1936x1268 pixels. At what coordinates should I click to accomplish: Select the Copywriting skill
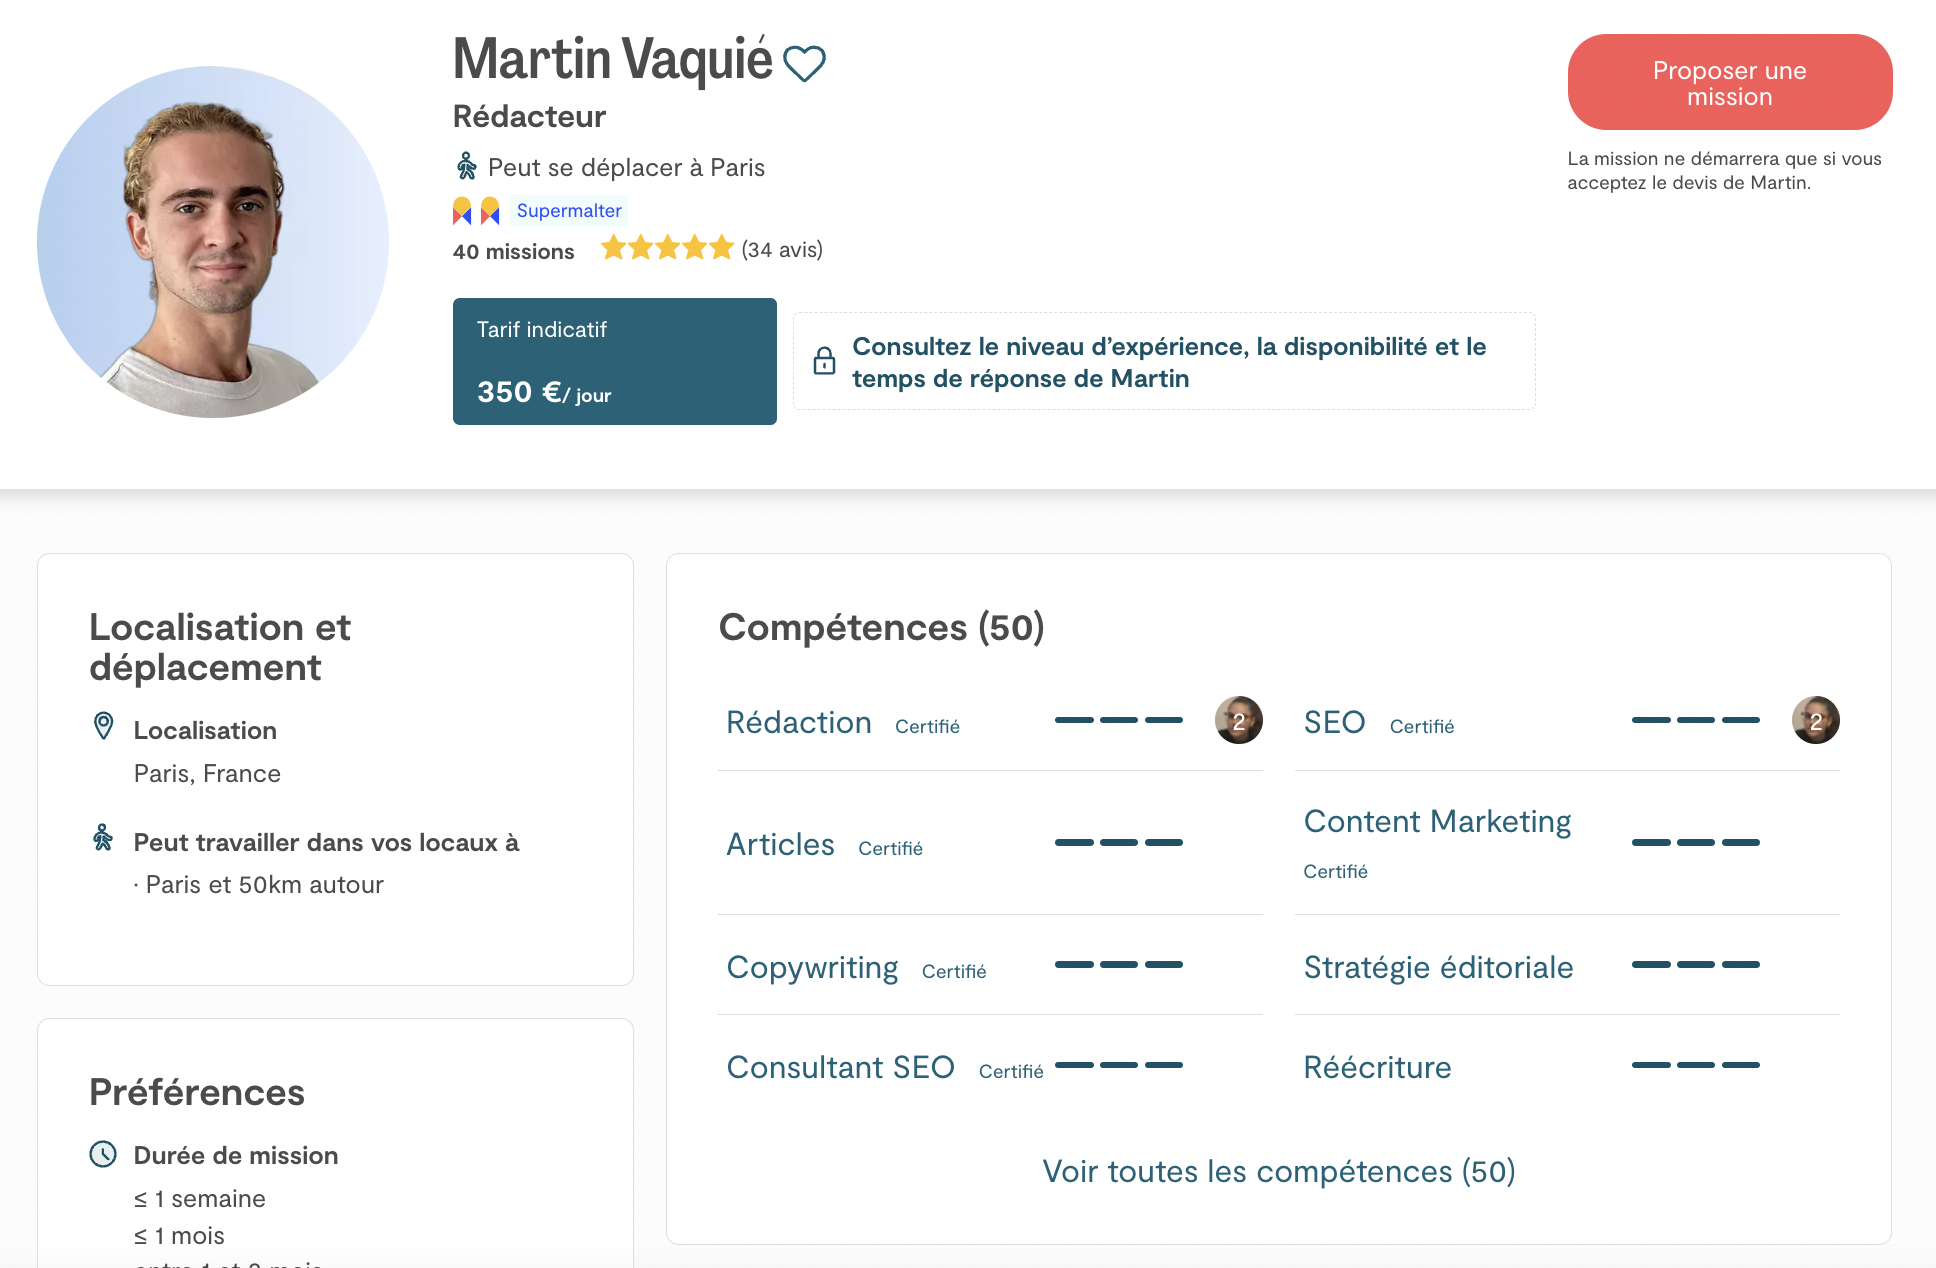click(x=812, y=968)
